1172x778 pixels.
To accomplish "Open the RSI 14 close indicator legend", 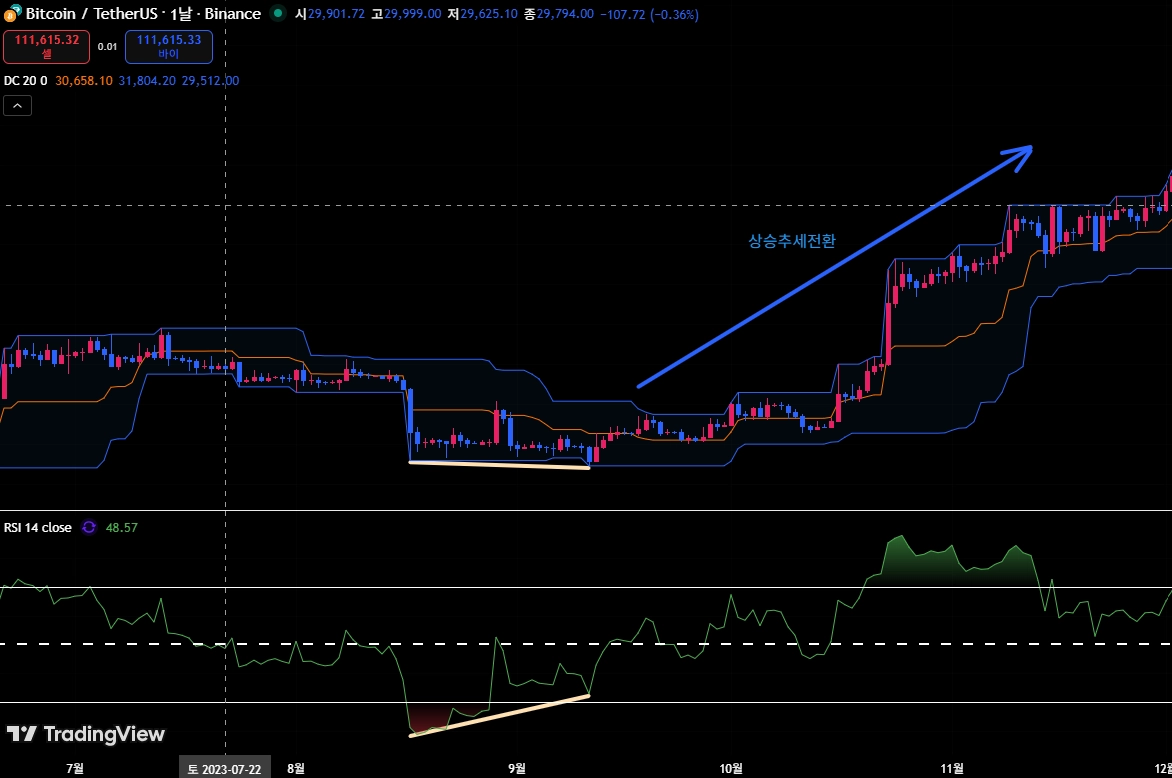I will click(37, 528).
